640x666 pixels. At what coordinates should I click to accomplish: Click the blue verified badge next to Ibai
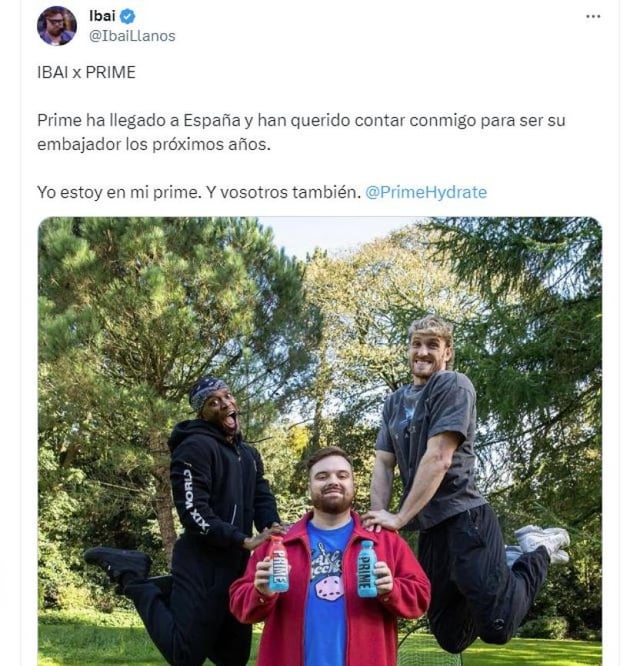[x=128, y=17]
